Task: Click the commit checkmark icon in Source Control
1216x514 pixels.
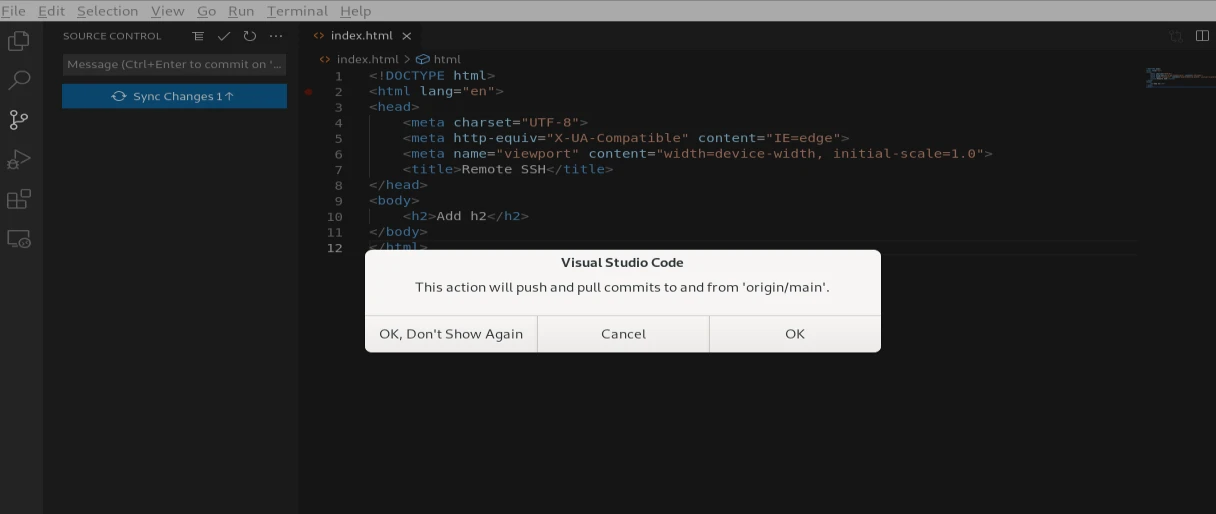Action: [x=224, y=36]
